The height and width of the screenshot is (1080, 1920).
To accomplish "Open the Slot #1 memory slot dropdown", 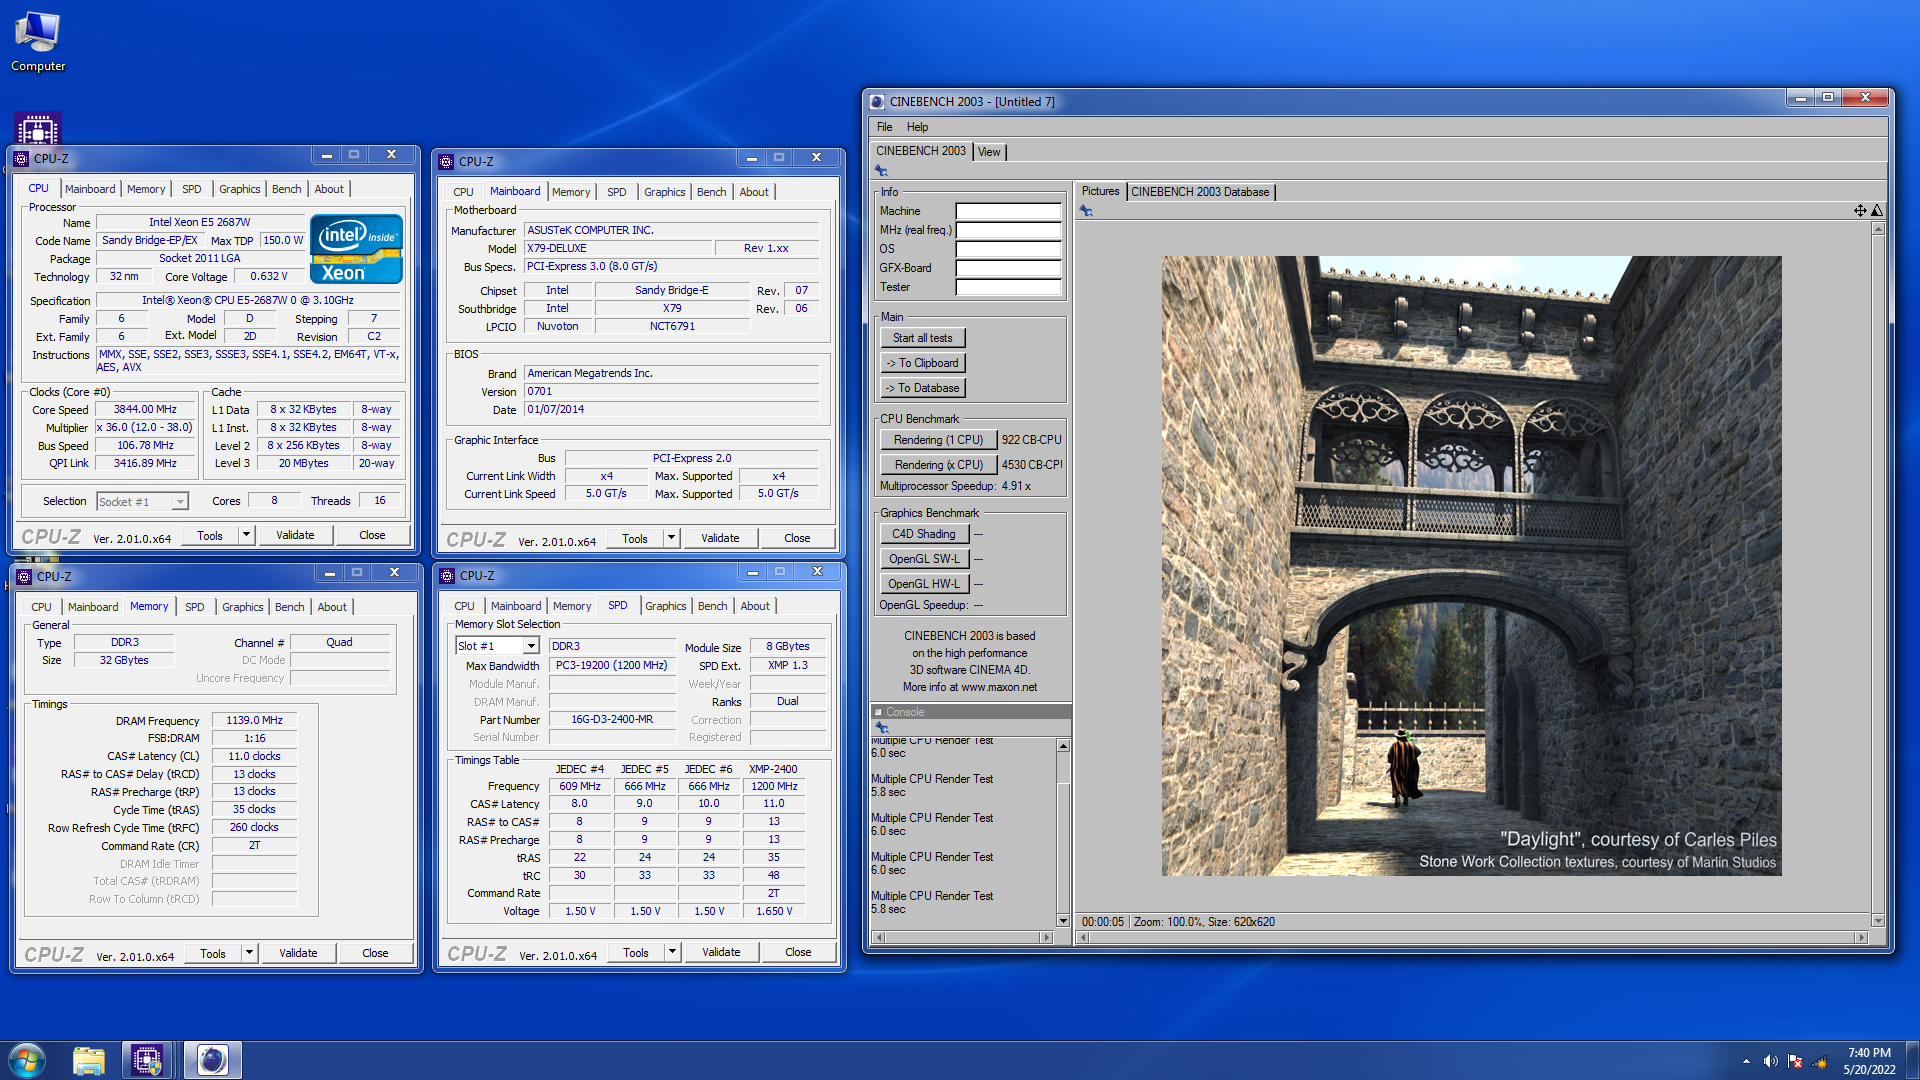I will pos(531,646).
